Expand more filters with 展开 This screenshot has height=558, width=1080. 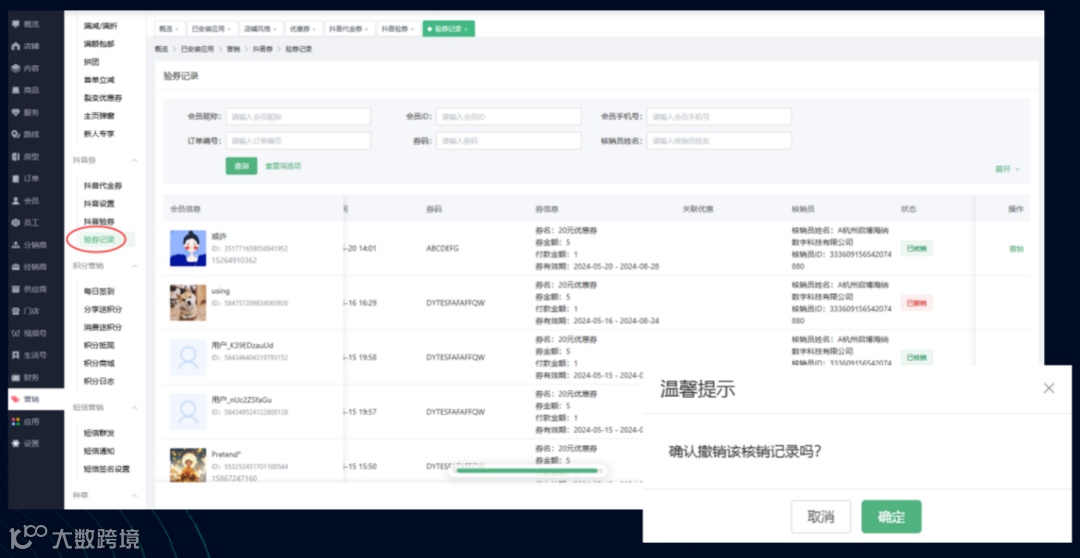[x=1006, y=169]
